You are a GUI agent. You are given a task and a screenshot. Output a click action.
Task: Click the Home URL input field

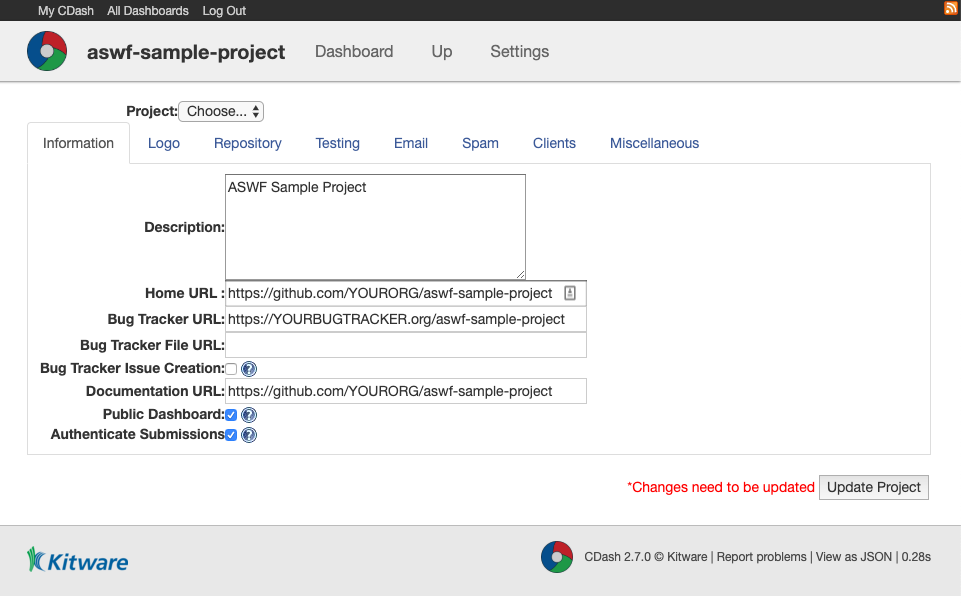click(406, 294)
